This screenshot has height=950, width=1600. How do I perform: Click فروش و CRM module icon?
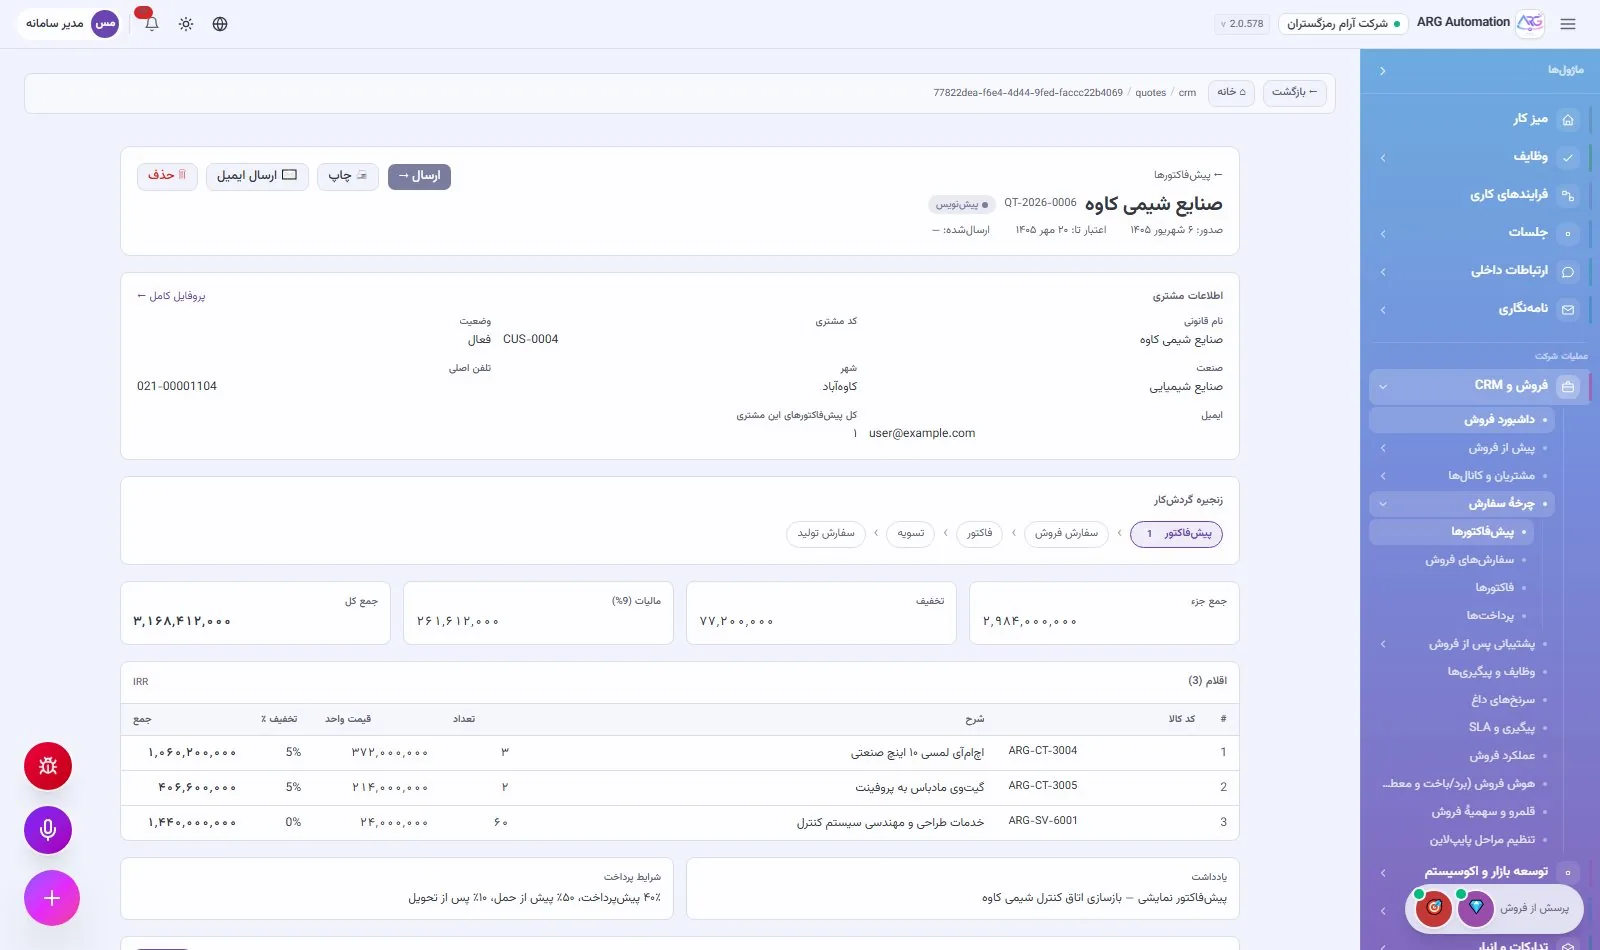click(1568, 386)
